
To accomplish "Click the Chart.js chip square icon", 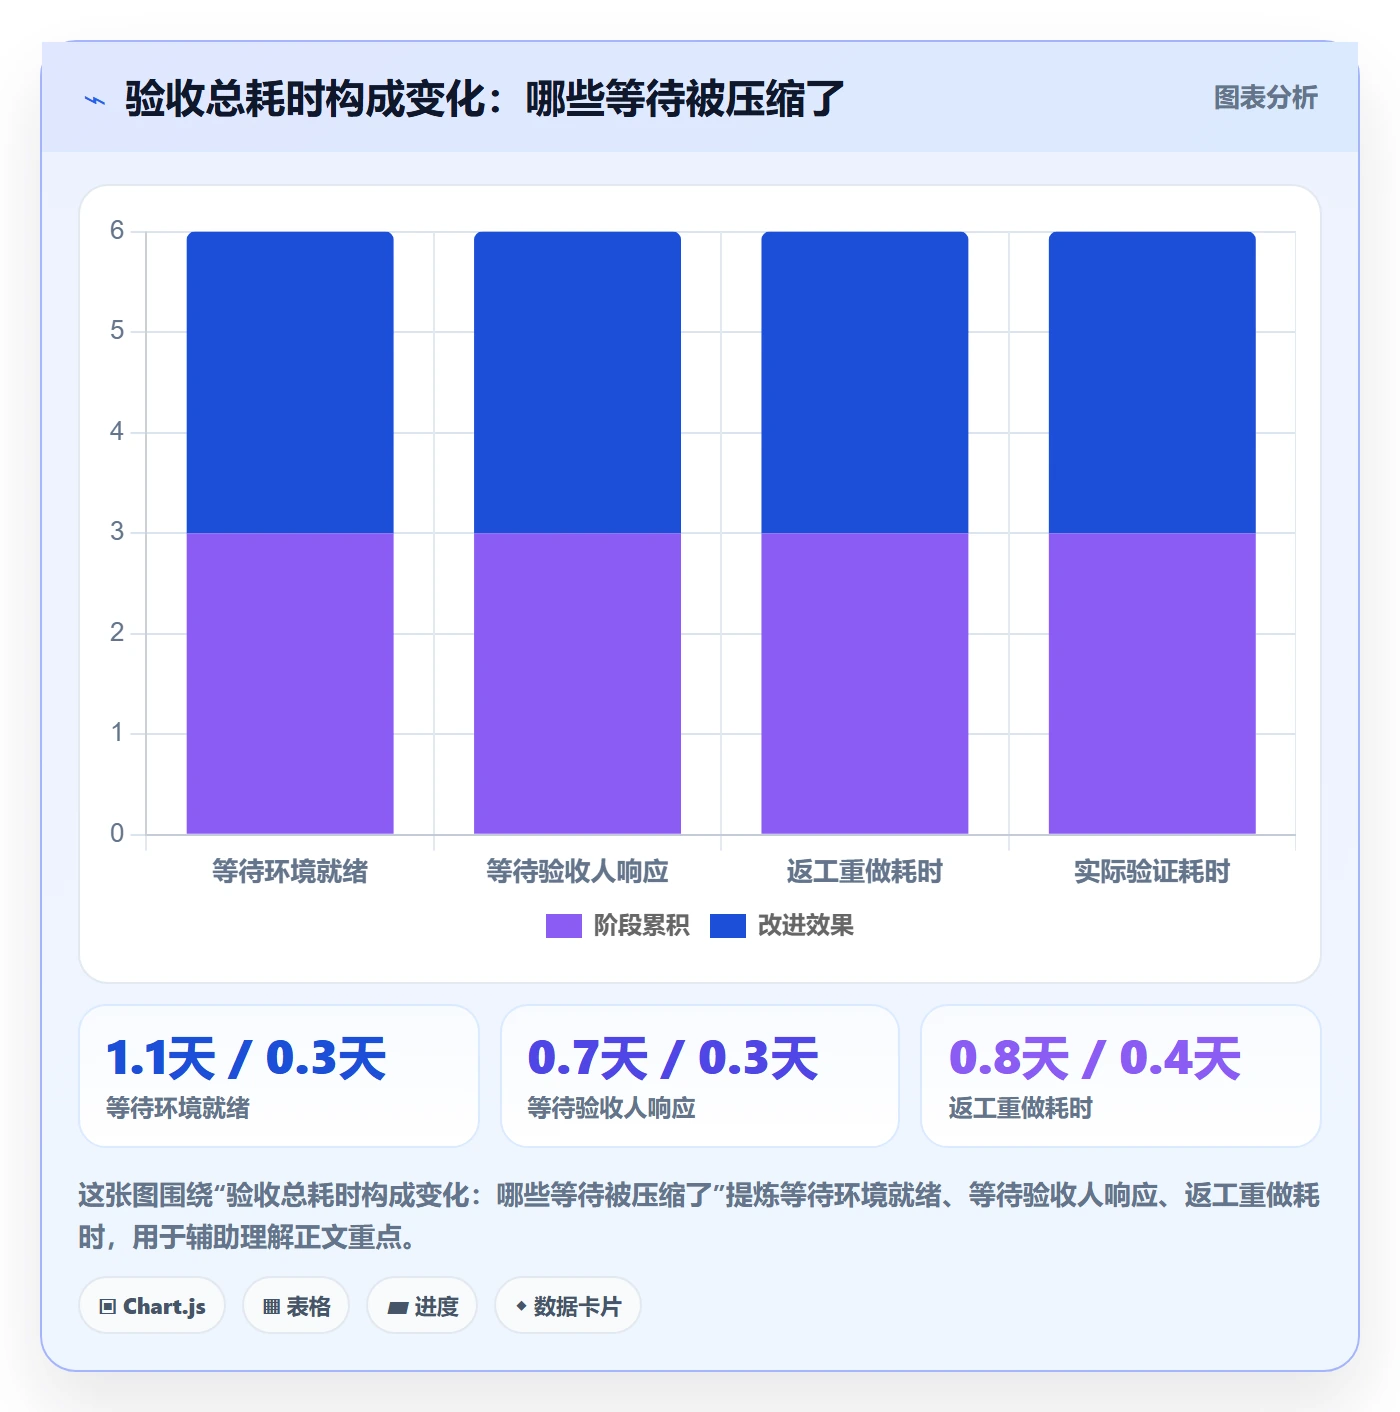I will click(x=108, y=1307).
